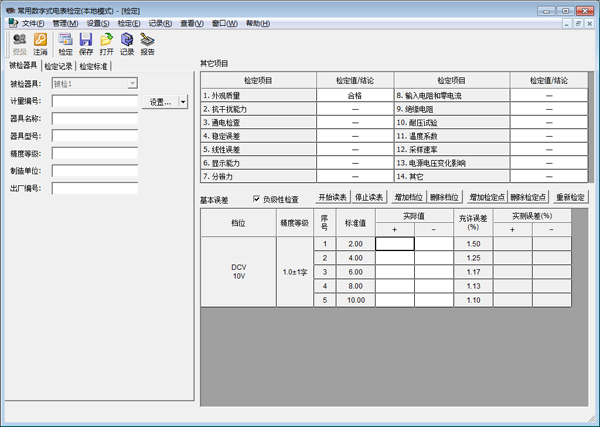Click the 制造单位 input field
The width and height of the screenshot is (600, 427).
94,170
